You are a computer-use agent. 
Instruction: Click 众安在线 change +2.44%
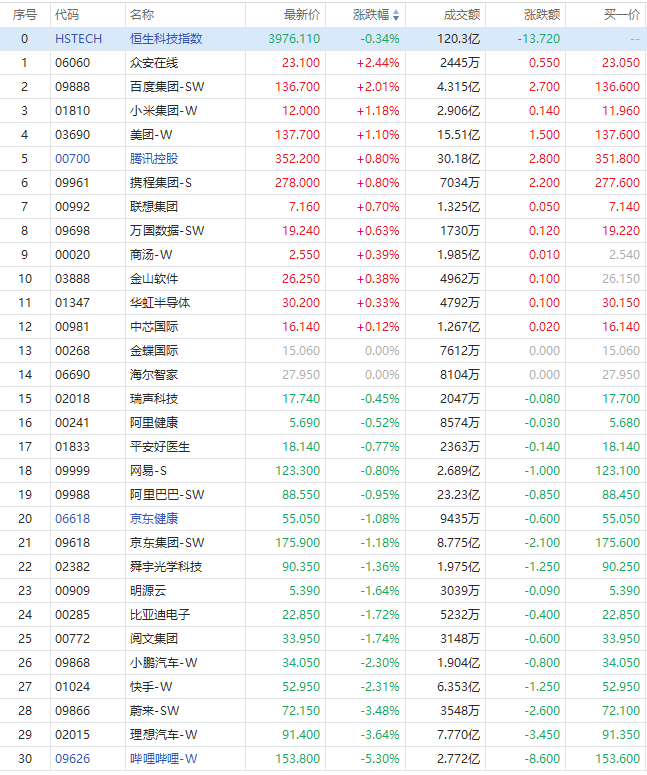coord(378,63)
